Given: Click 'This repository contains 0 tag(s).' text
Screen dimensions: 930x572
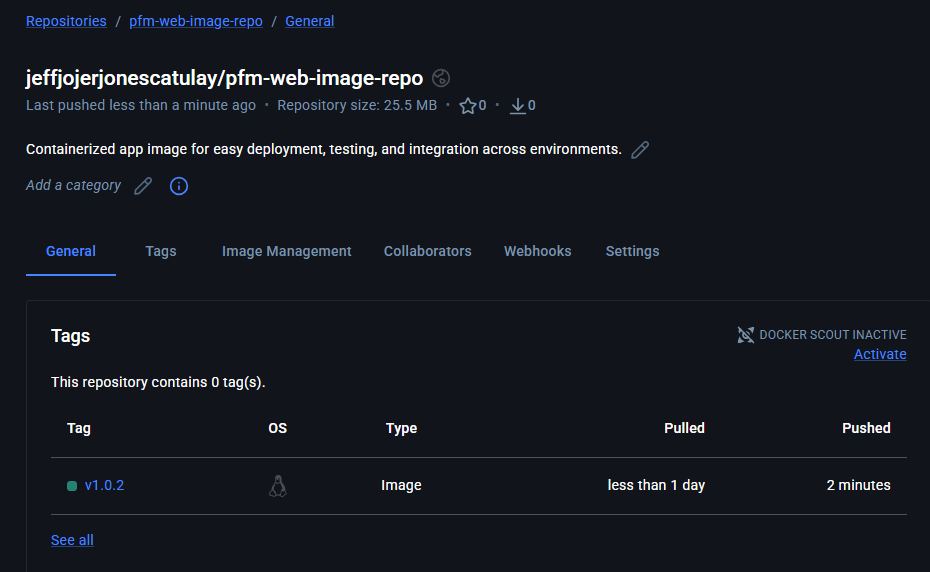Looking at the screenshot, I should click(158, 382).
